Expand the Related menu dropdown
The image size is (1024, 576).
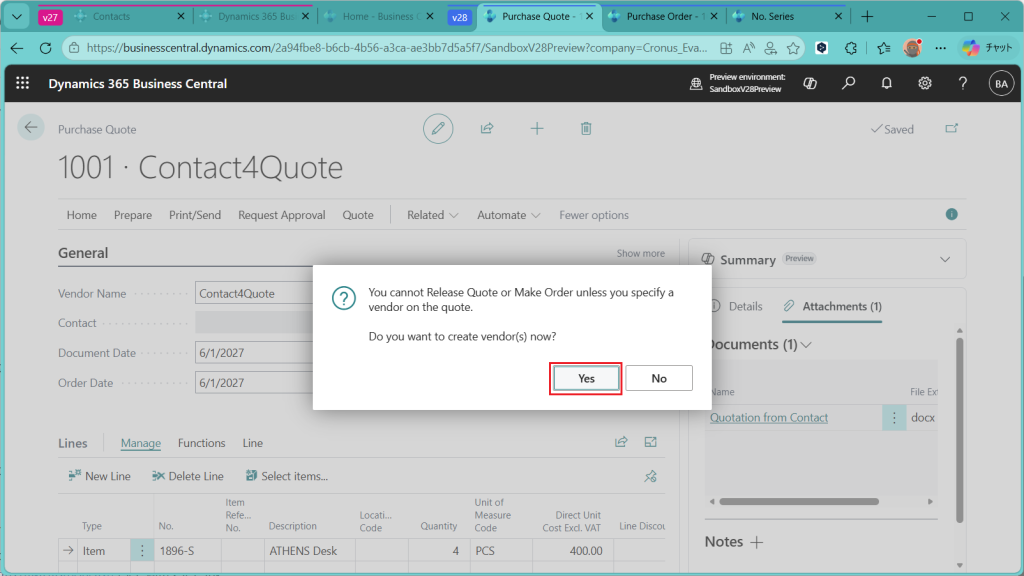432,215
